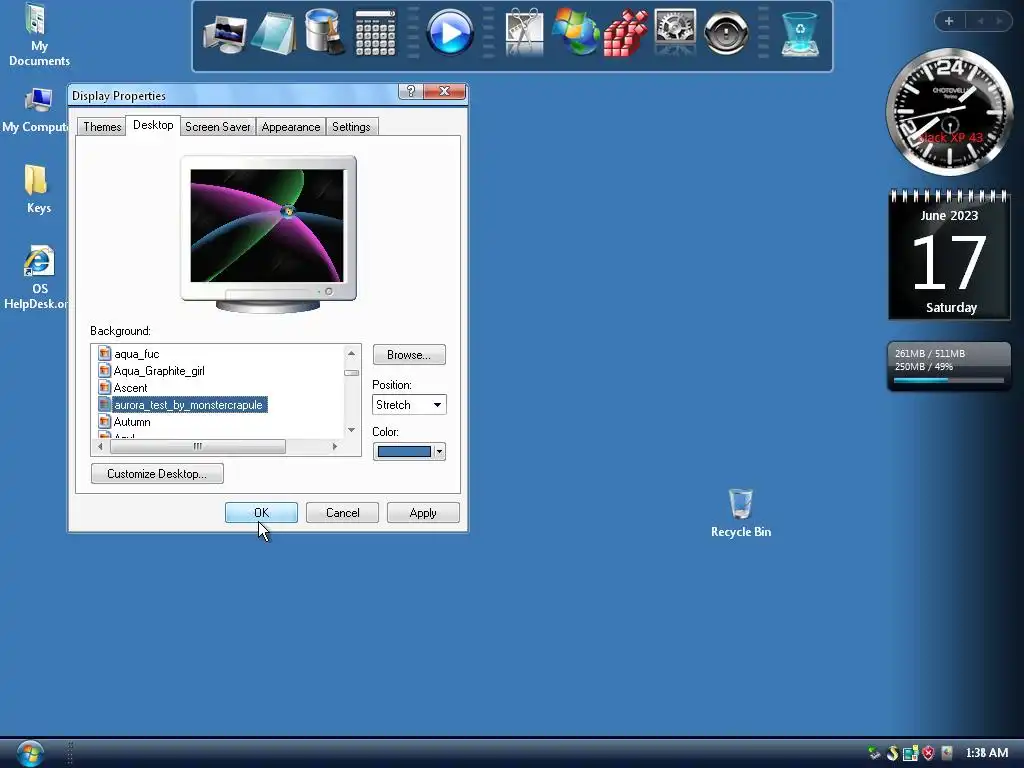Click the monitor wallpaper preview
The width and height of the screenshot is (1024, 768).
[x=267, y=226]
